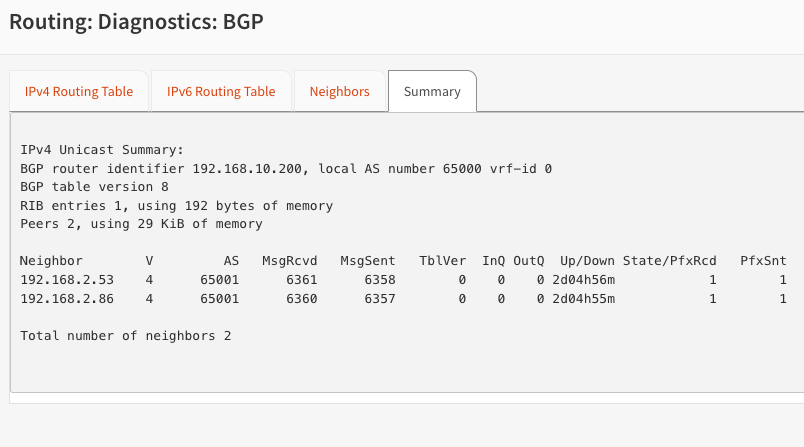Viewport: 804px width, 447px height.
Task: Click the MsgSent column header
Action: coord(368,261)
